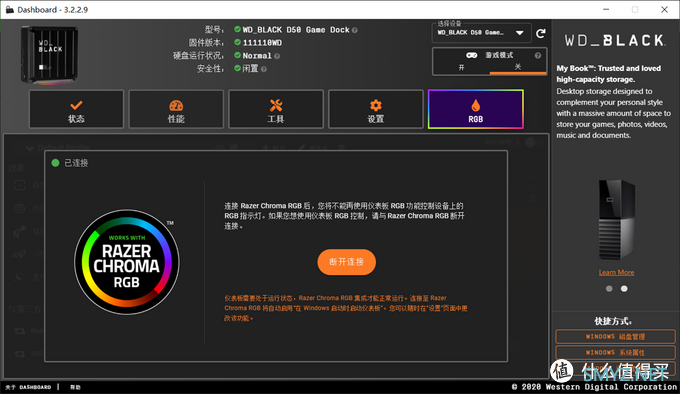Turn gaming mode off with 关
Screen dimensions: 680x394
(x=518, y=67)
